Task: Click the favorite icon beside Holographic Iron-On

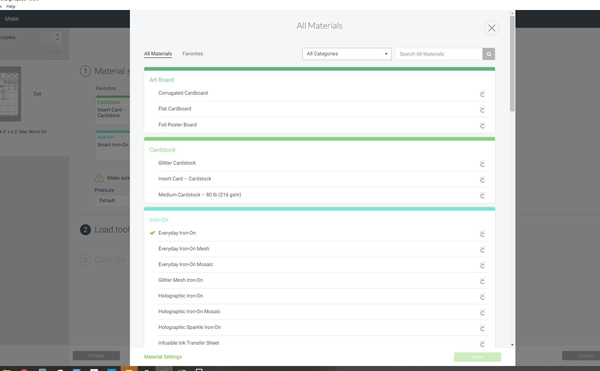Action: [x=482, y=297]
